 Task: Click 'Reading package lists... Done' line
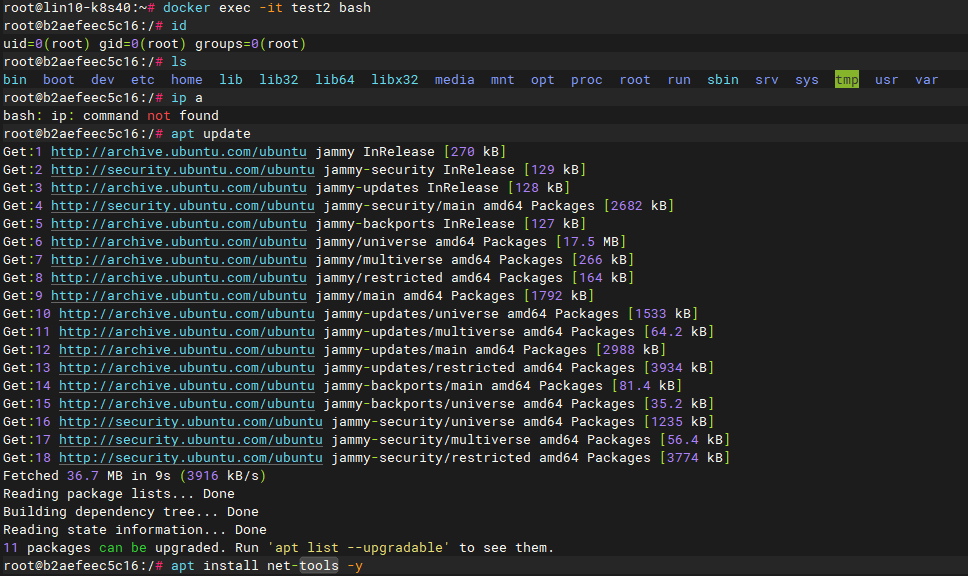119,494
